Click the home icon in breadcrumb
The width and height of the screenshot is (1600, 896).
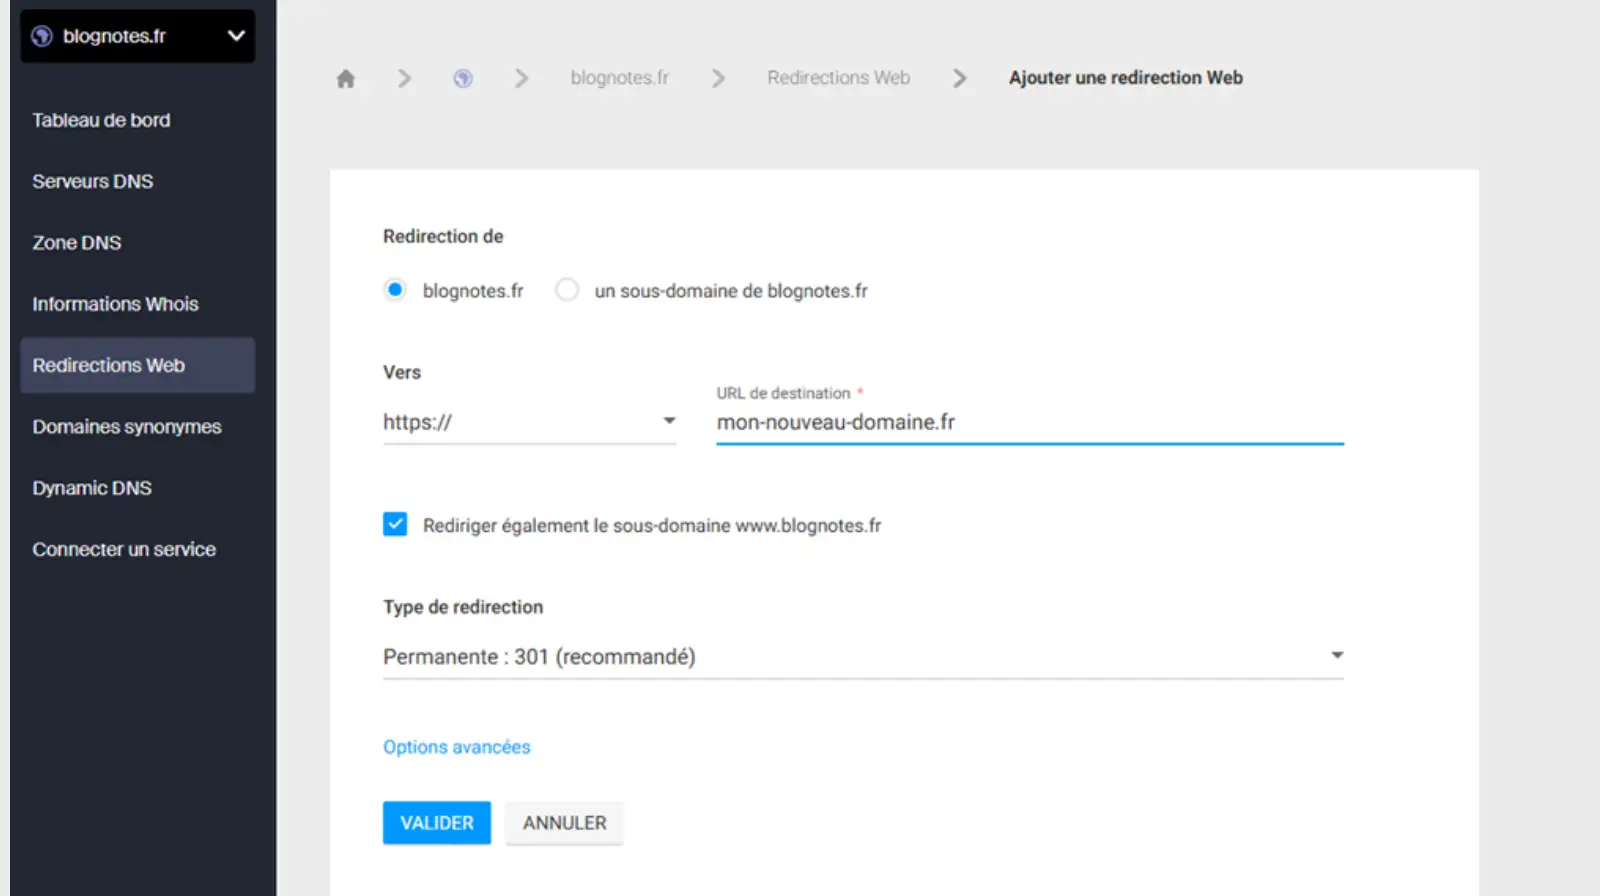tap(346, 79)
